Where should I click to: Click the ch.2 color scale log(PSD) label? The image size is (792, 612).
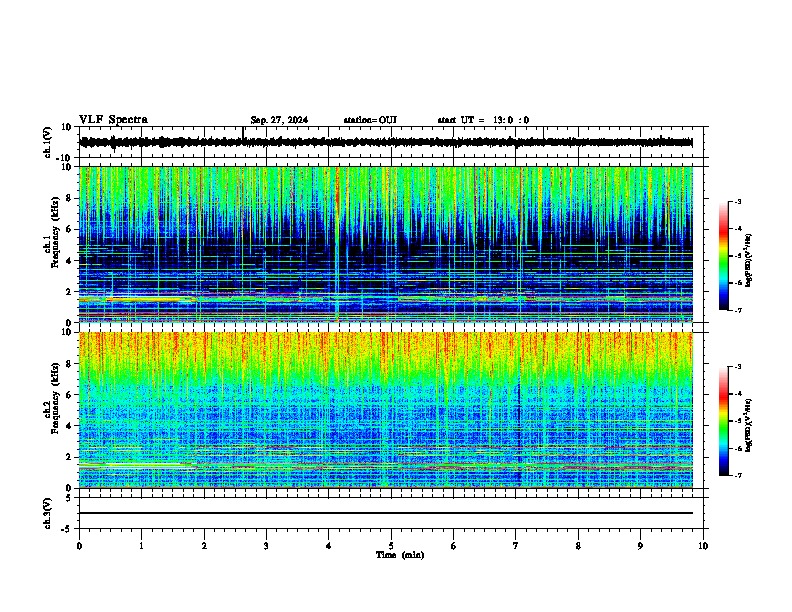point(748,425)
